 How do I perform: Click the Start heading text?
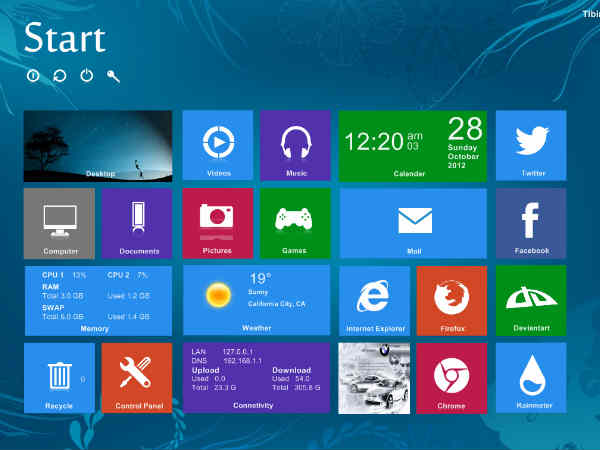click(x=65, y=38)
